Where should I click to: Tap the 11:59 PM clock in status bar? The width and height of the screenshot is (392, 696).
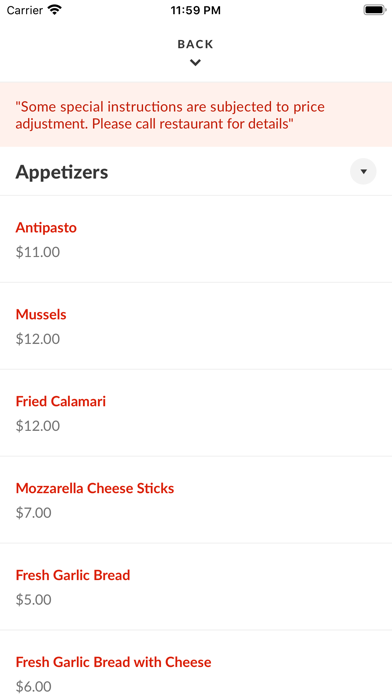[x=196, y=10]
